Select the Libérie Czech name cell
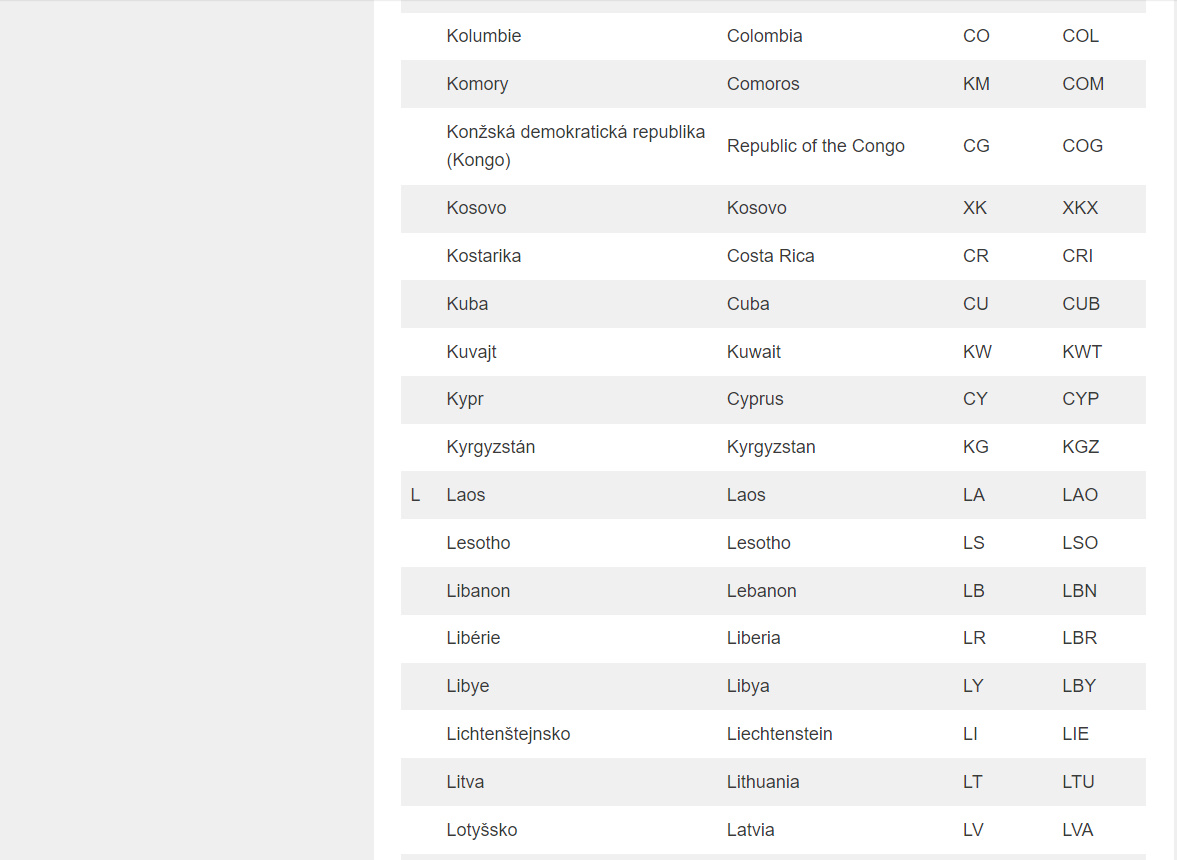The height and width of the screenshot is (860, 1177). 473,638
